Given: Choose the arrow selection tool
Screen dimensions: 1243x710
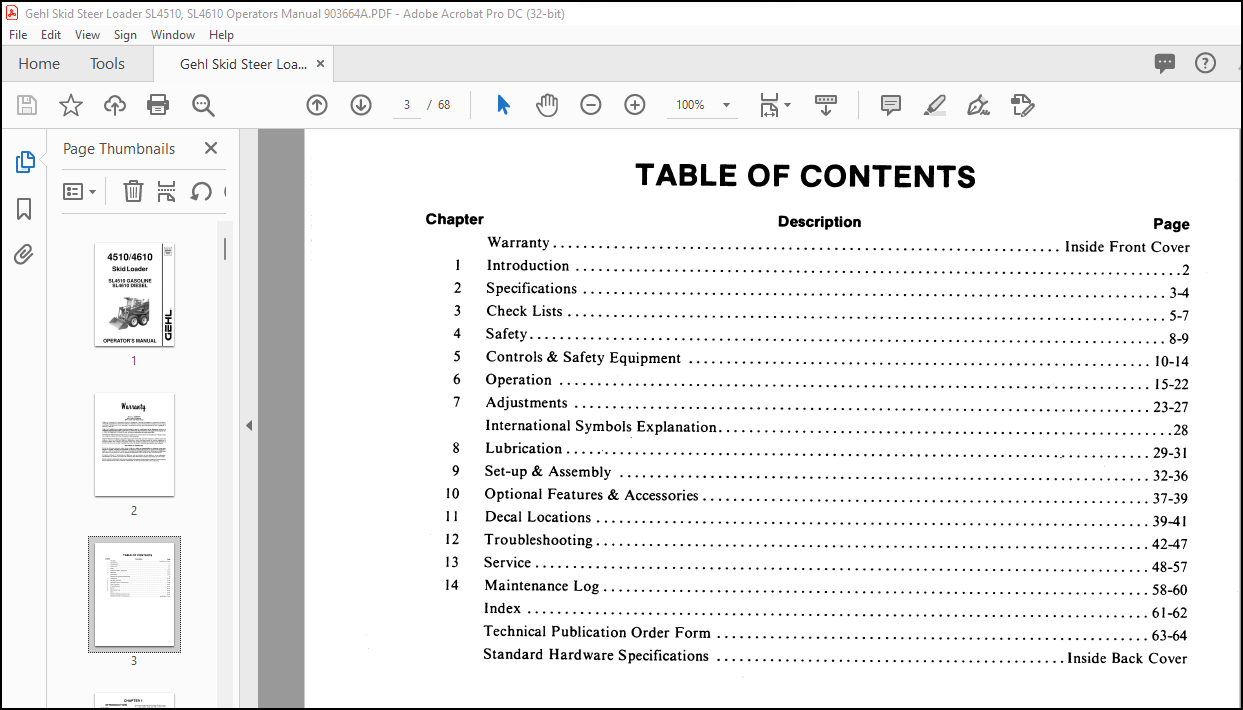Looking at the screenshot, I should tap(503, 105).
